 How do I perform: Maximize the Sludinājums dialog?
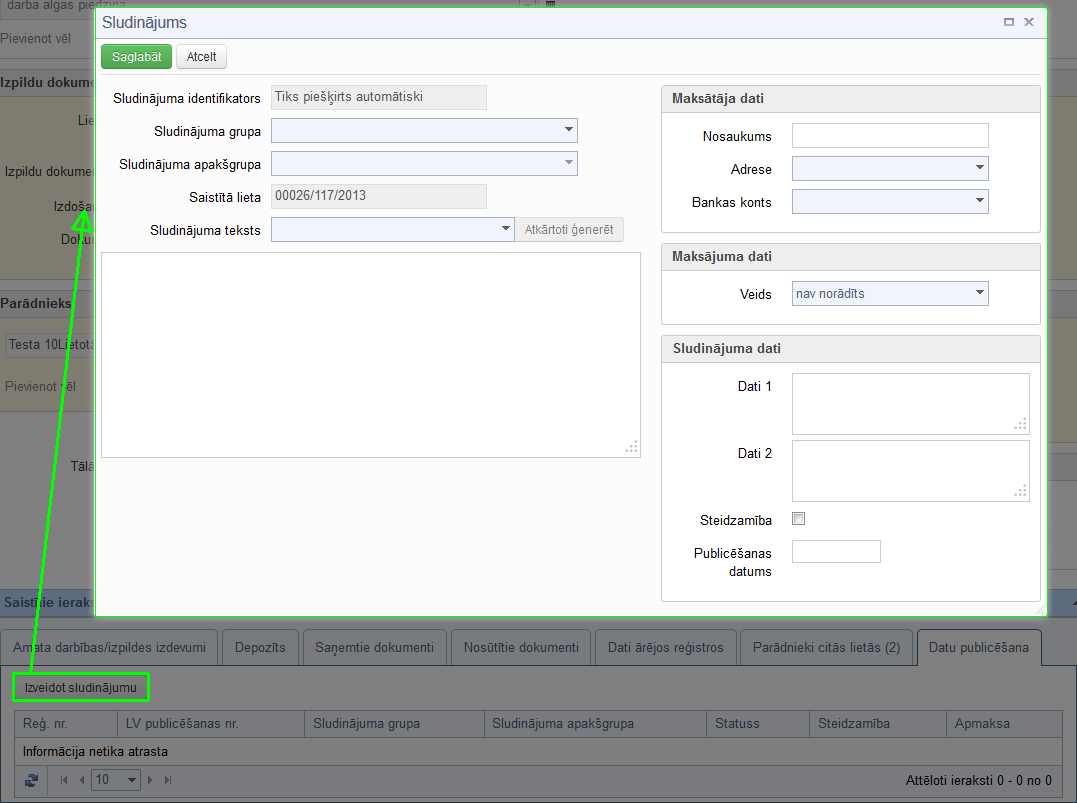(1008, 22)
